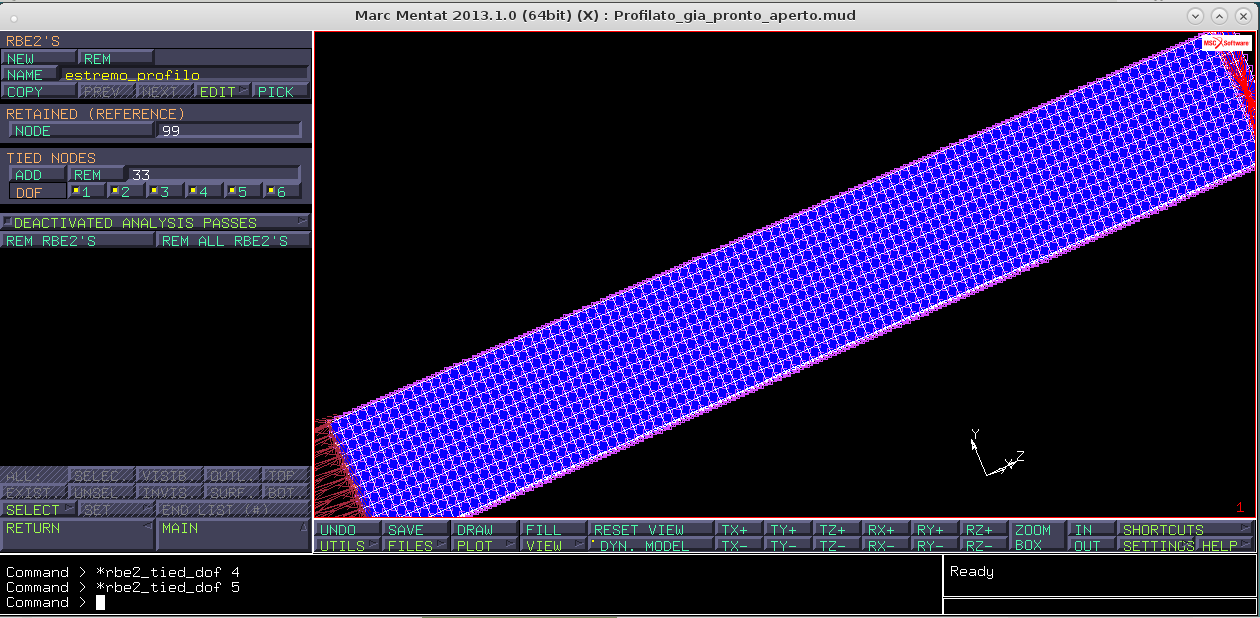
Task: Click the 'RETAINED (REFERENCE)' section heading
Action: click(x=96, y=114)
